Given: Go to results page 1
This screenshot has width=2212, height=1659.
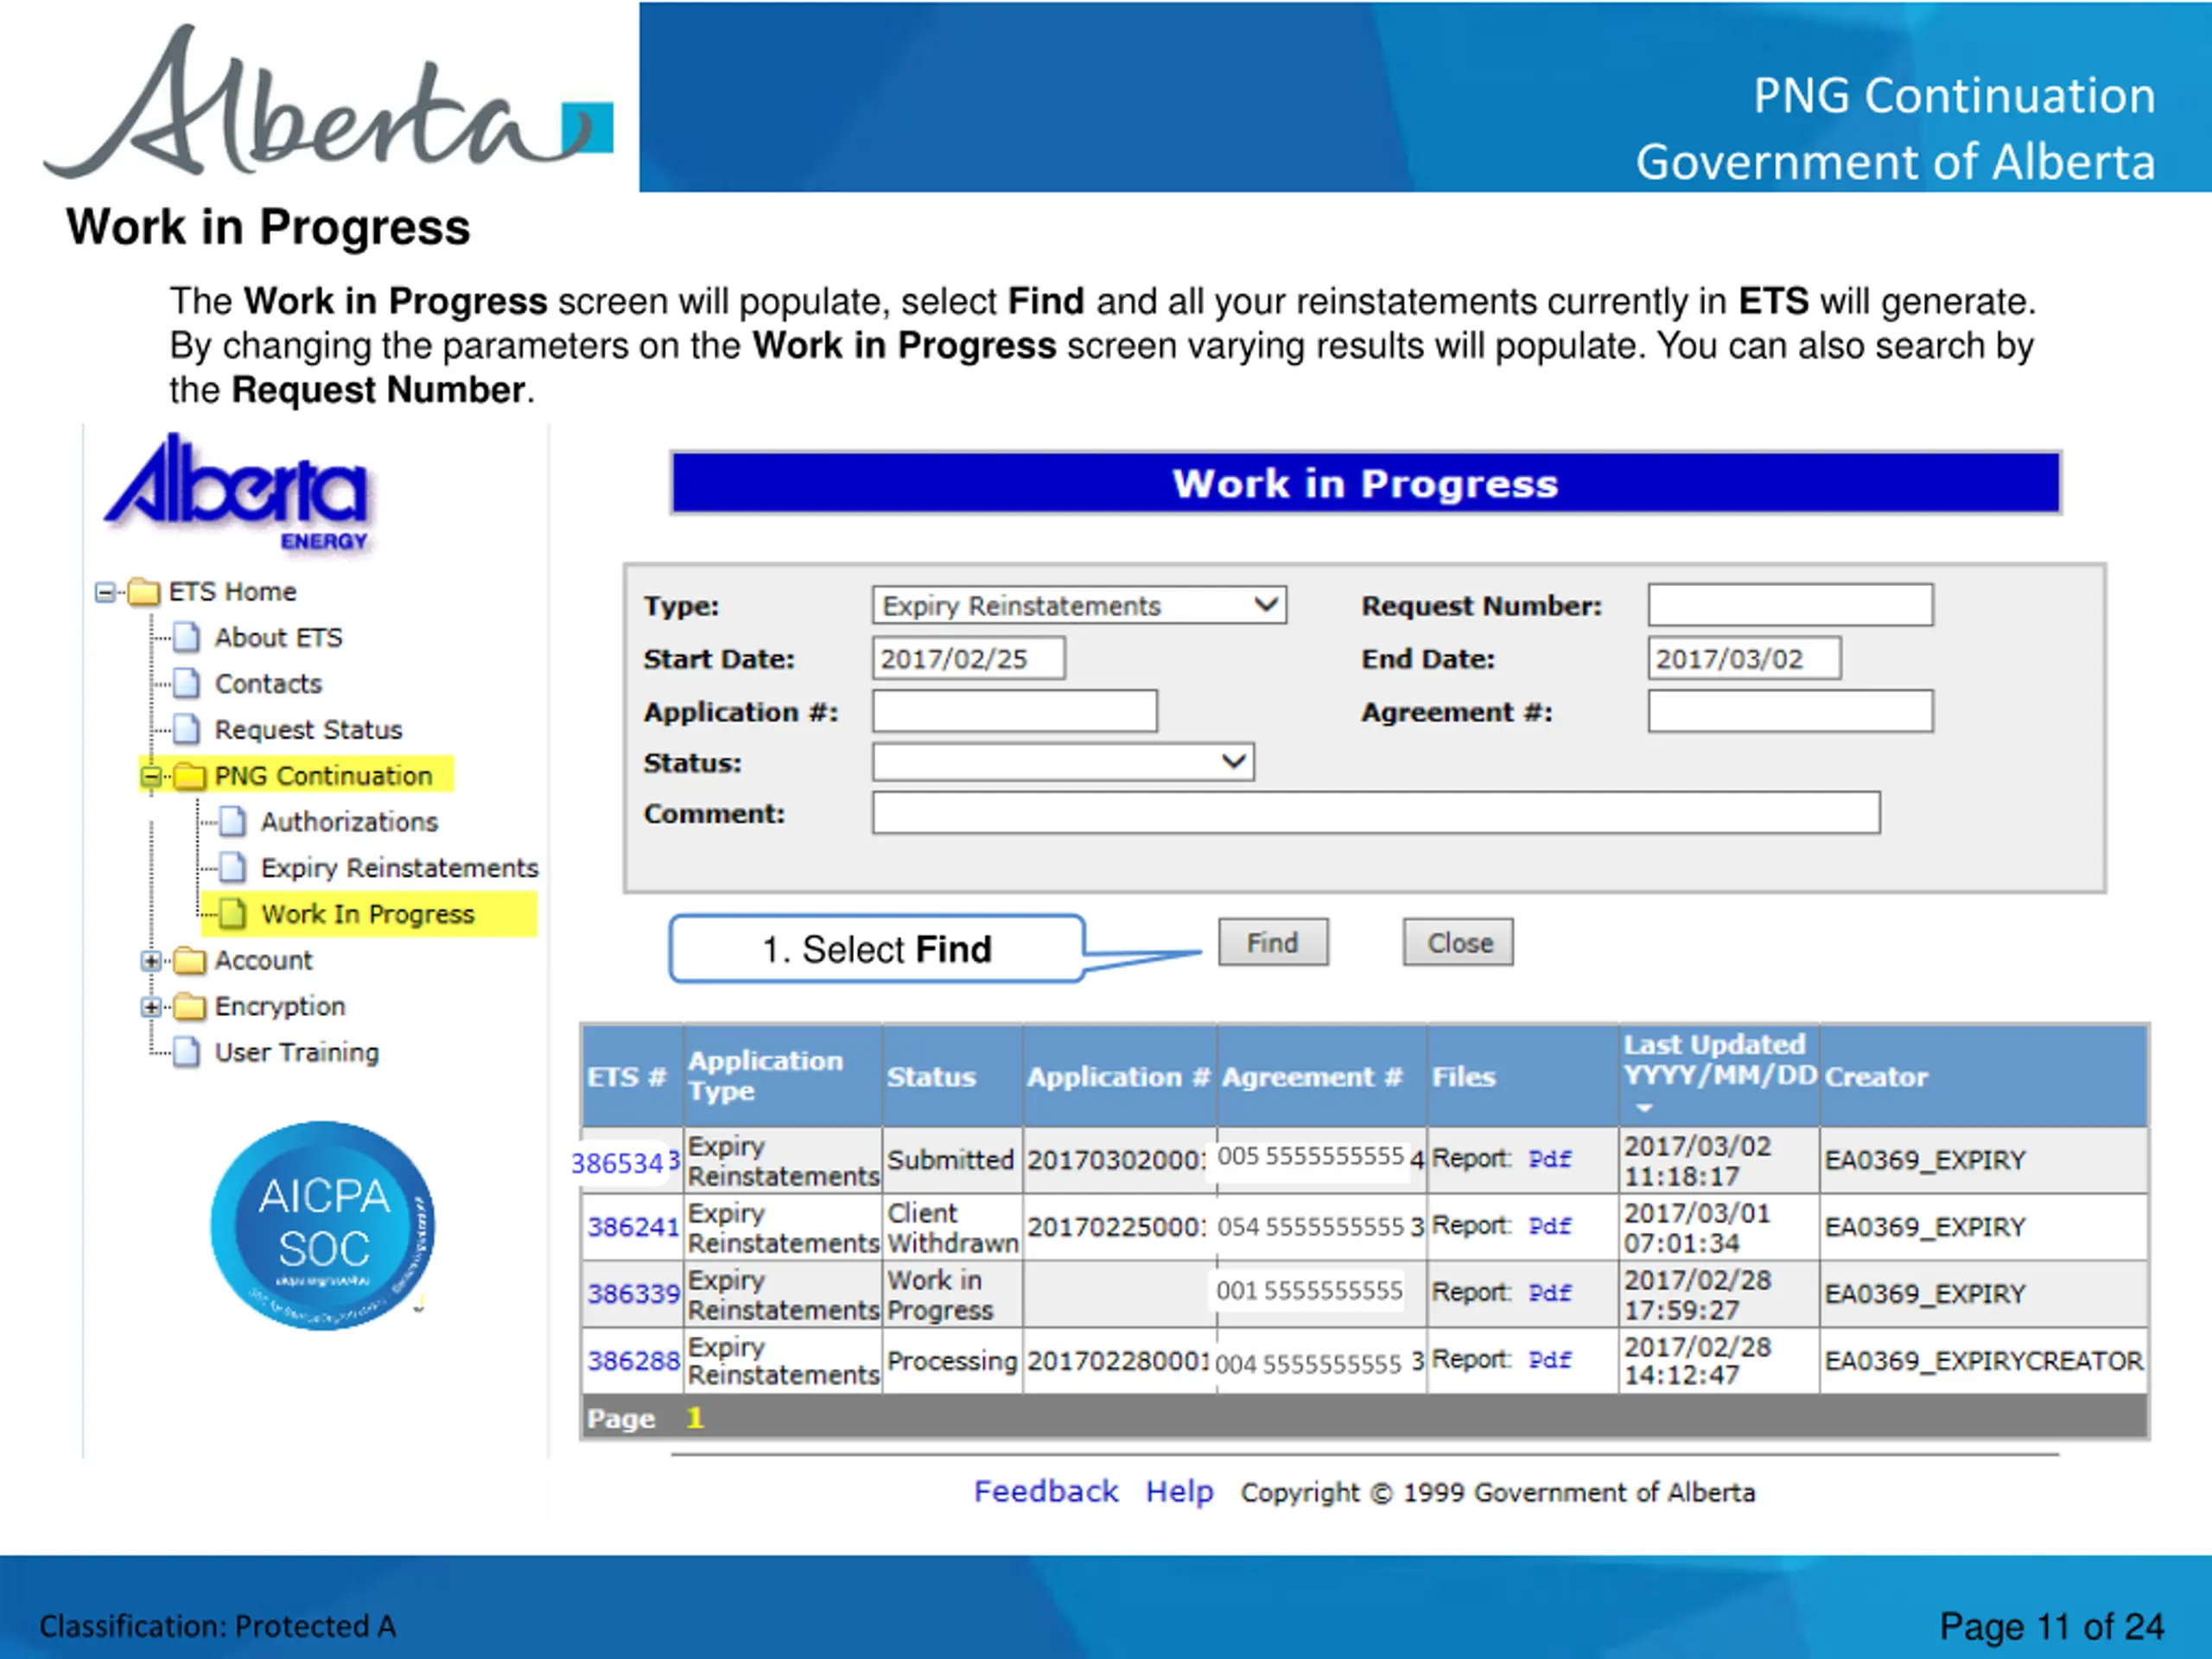Looking at the screenshot, I should (695, 1418).
